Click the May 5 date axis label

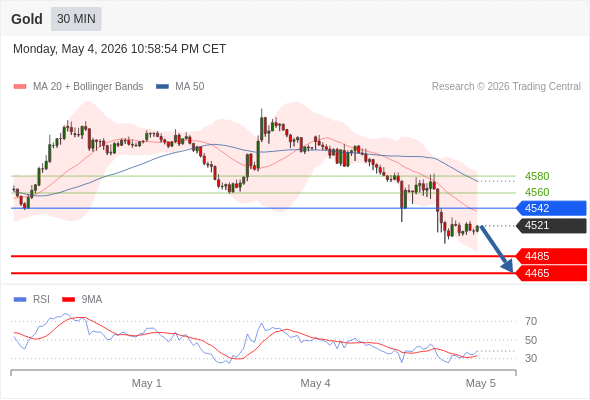pos(481,383)
